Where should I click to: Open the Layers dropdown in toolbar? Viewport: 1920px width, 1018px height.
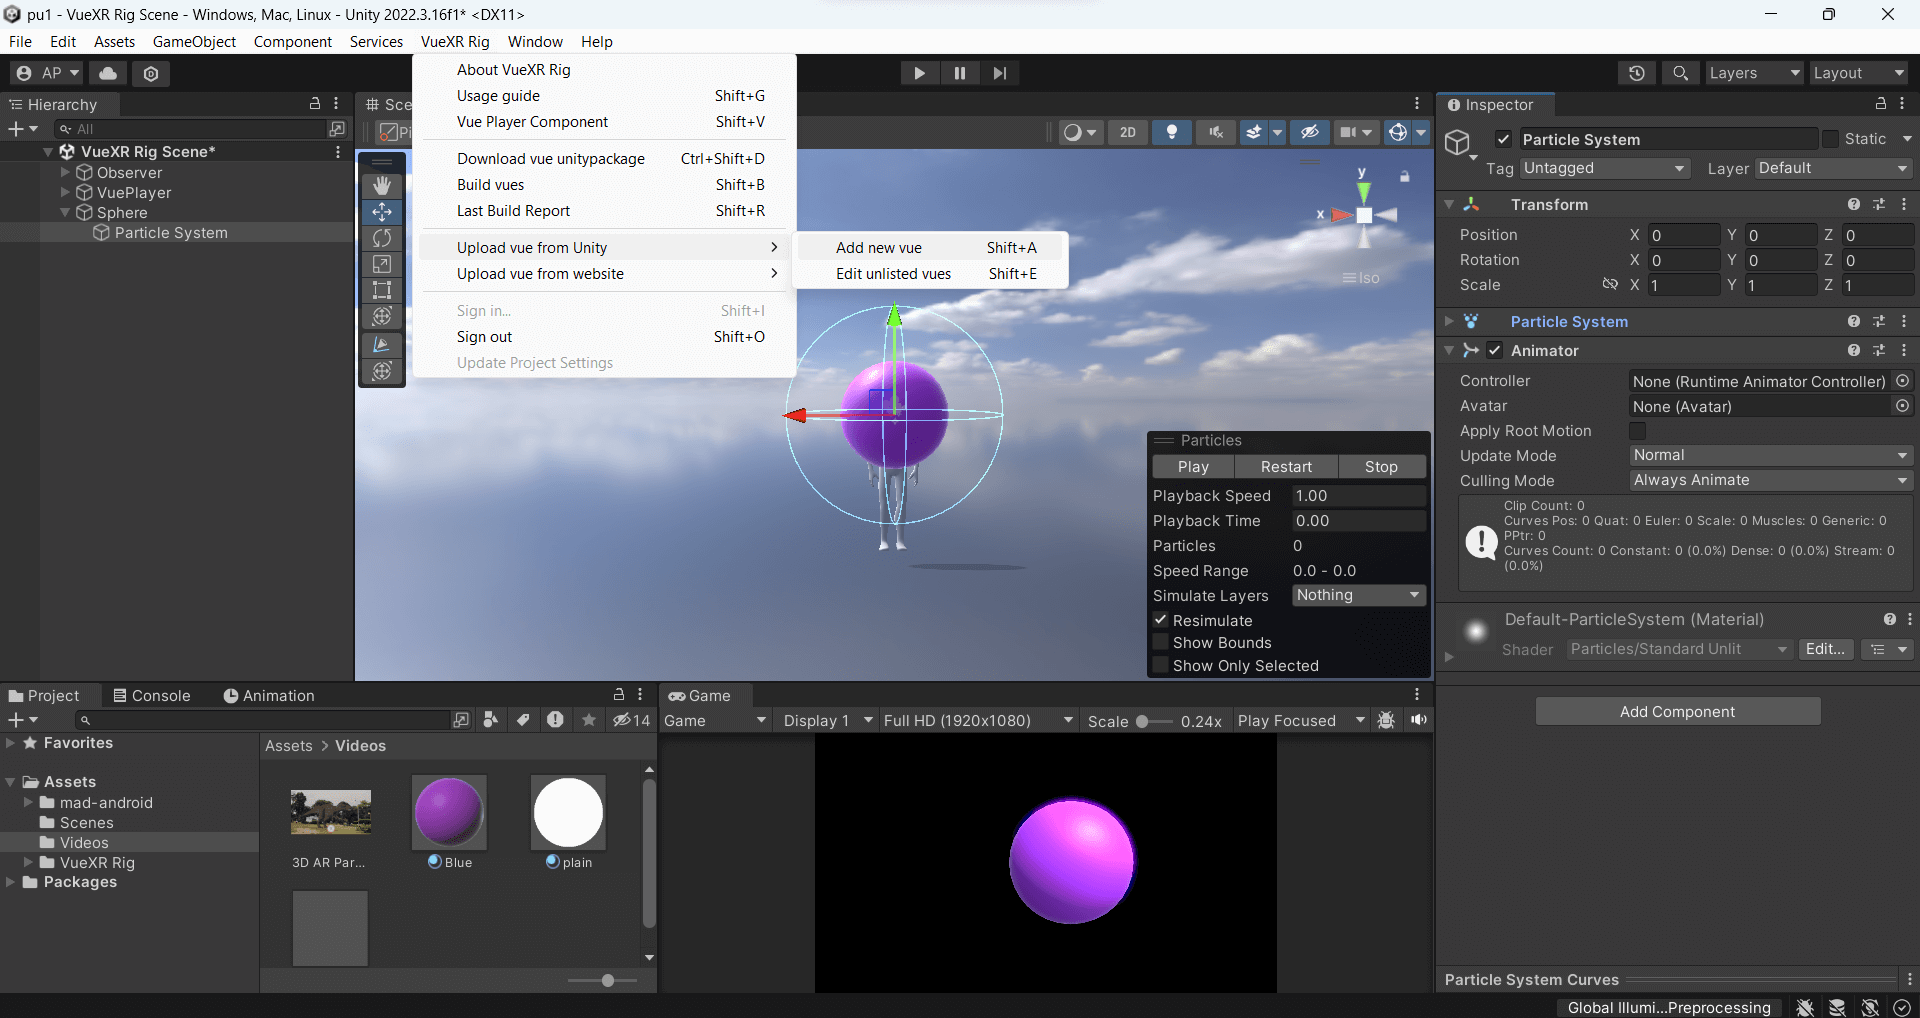click(1754, 73)
